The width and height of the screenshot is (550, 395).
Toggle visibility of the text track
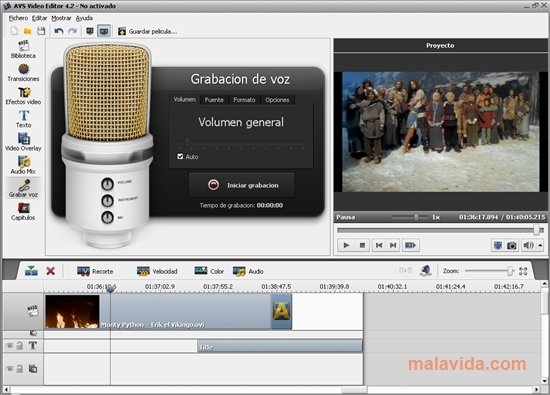pyautogui.click(x=9, y=346)
